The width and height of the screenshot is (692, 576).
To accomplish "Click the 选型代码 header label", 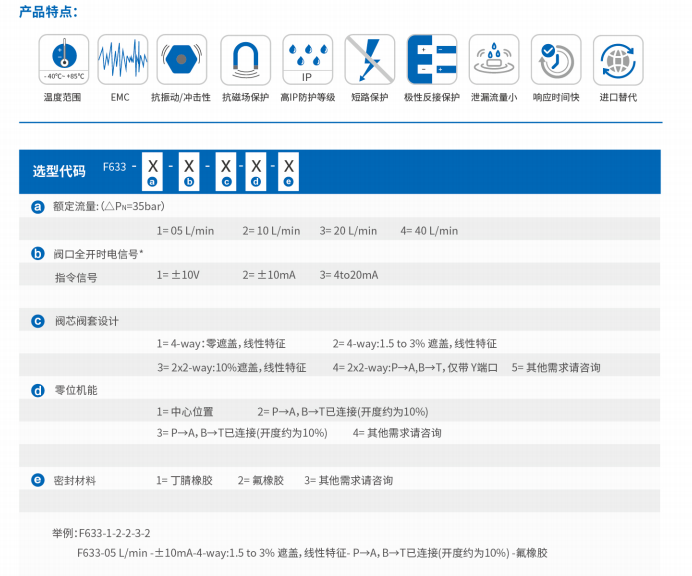I will (x=59, y=171).
